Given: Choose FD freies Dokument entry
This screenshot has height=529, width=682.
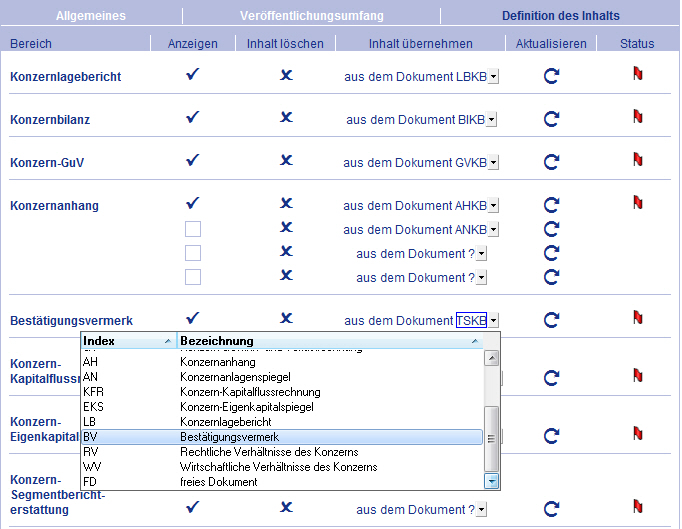Looking at the screenshot, I should tap(282, 482).
